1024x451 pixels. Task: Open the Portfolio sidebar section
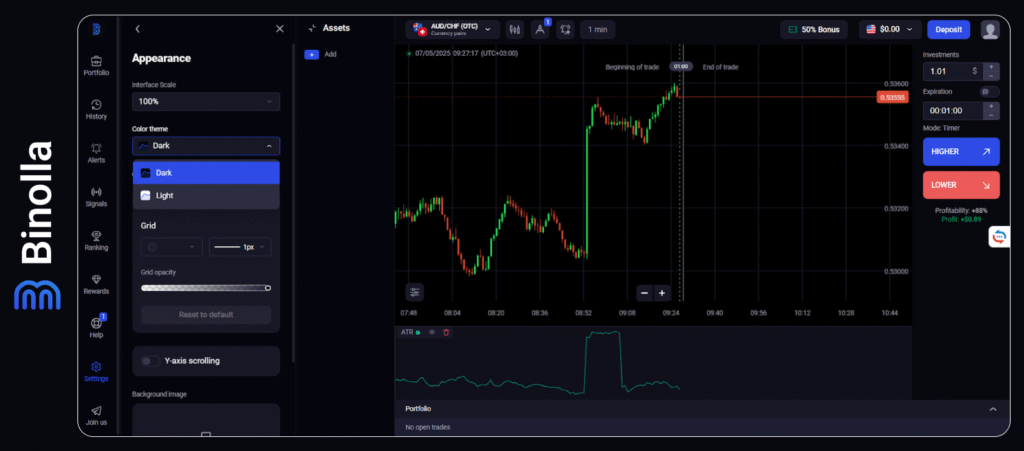pyautogui.click(x=96, y=64)
